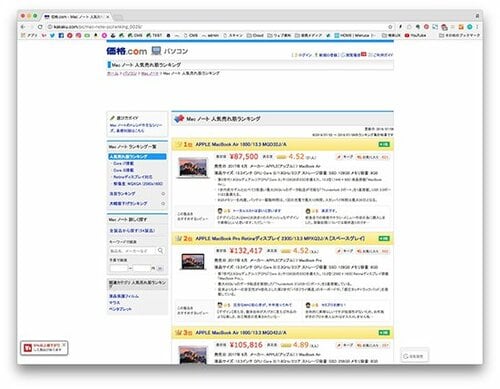
Task: Click the maximum price input box
Action: [x=142, y=268]
